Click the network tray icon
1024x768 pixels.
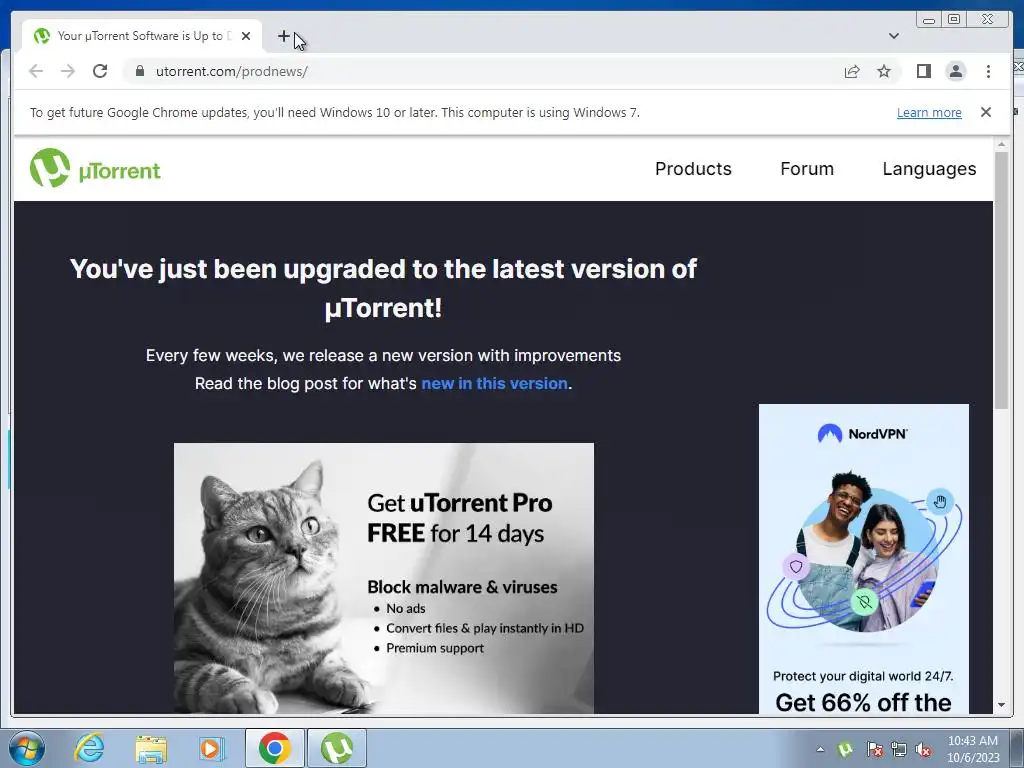(899, 749)
